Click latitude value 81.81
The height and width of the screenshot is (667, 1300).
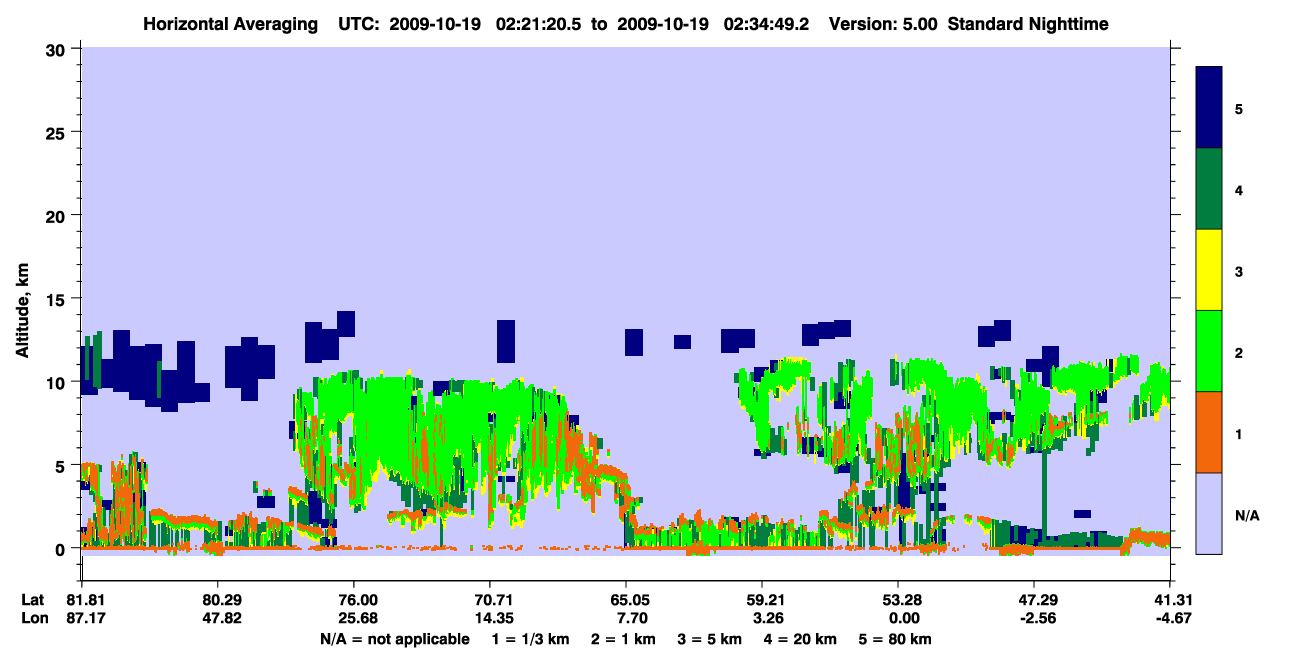[x=82, y=600]
